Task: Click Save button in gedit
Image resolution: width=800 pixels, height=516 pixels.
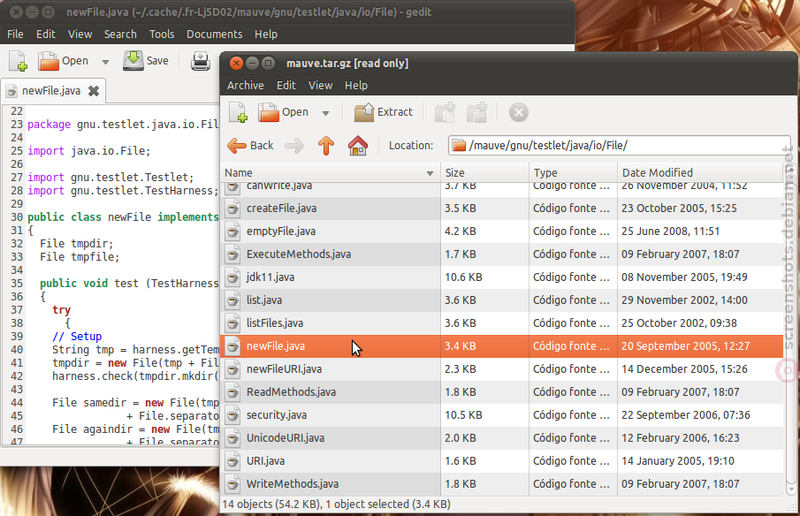Action: [146, 61]
